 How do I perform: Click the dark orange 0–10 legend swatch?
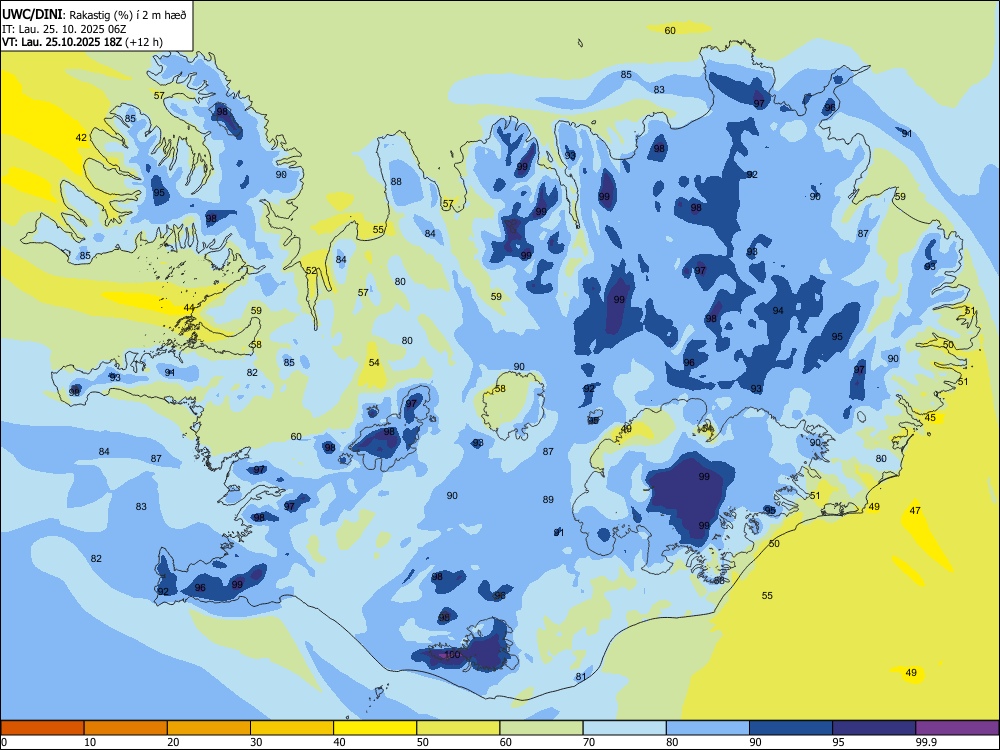42,728
